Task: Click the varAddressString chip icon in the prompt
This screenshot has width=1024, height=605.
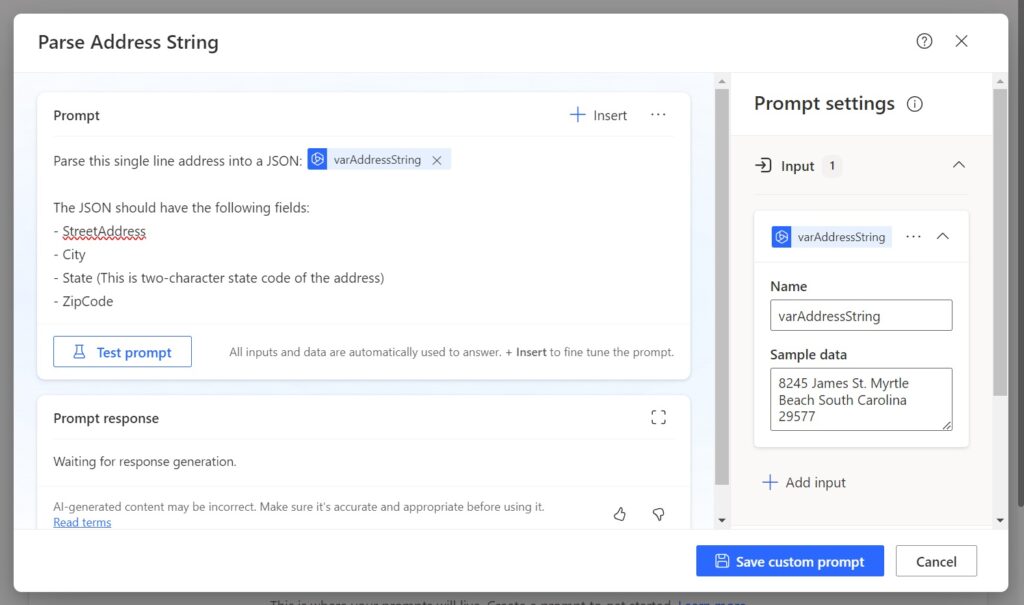Action: pyautogui.click(x=317, y=159)
